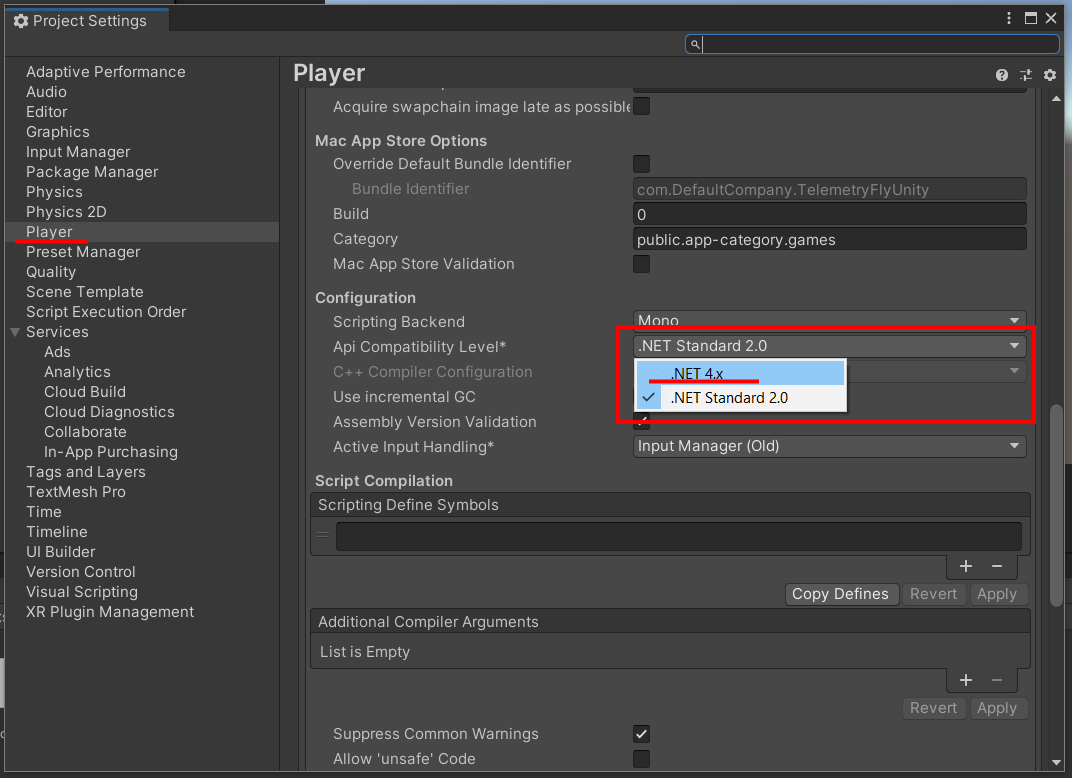Screen dimensions: 1072x778
Task: Click the scroll up arrow
Action: click(1056, 99)
